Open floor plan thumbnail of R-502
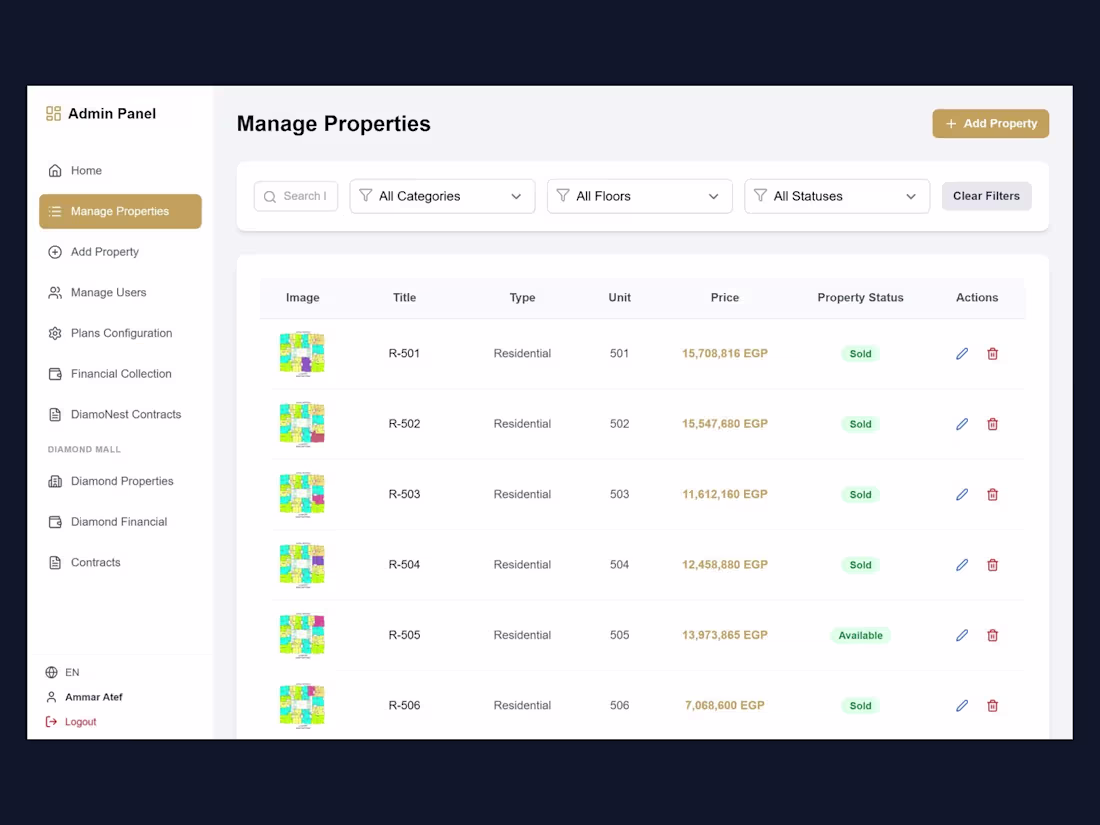 [302, 424]
